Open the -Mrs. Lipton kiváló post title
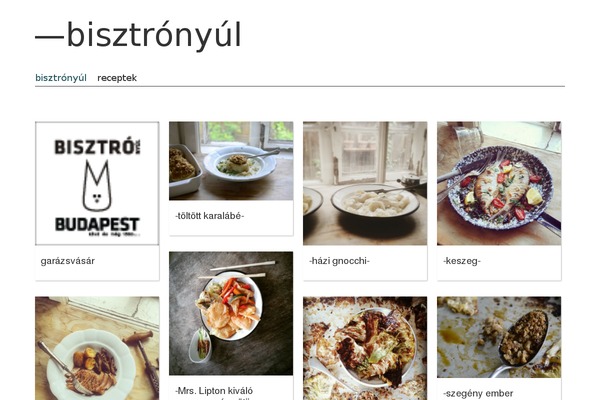 point(214,391)
